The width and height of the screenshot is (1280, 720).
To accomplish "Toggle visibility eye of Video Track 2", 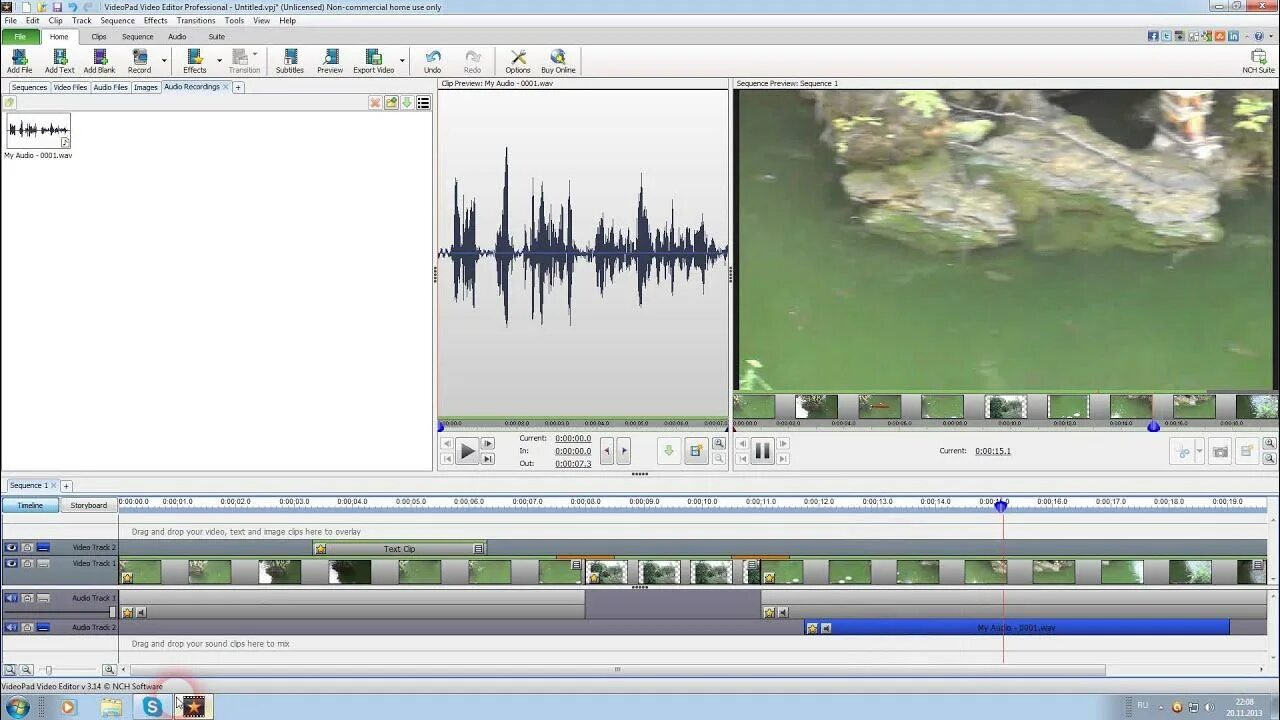I will pos(11,547).
